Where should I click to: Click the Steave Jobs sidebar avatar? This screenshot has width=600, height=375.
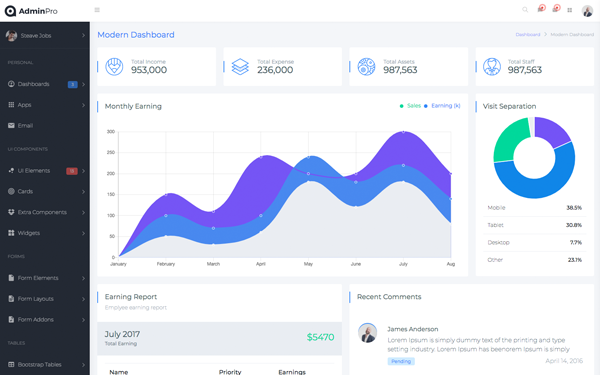(11, 36)
